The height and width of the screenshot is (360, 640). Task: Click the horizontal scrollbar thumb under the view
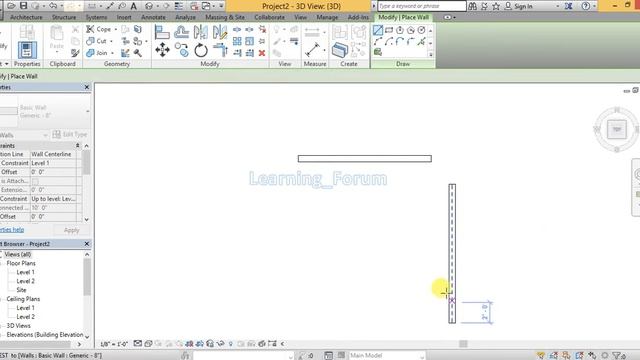(x=463, y=344)
